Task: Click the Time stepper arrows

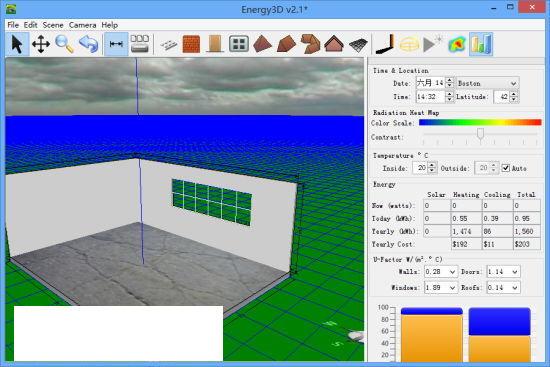Action: click(x=450, y=96)
